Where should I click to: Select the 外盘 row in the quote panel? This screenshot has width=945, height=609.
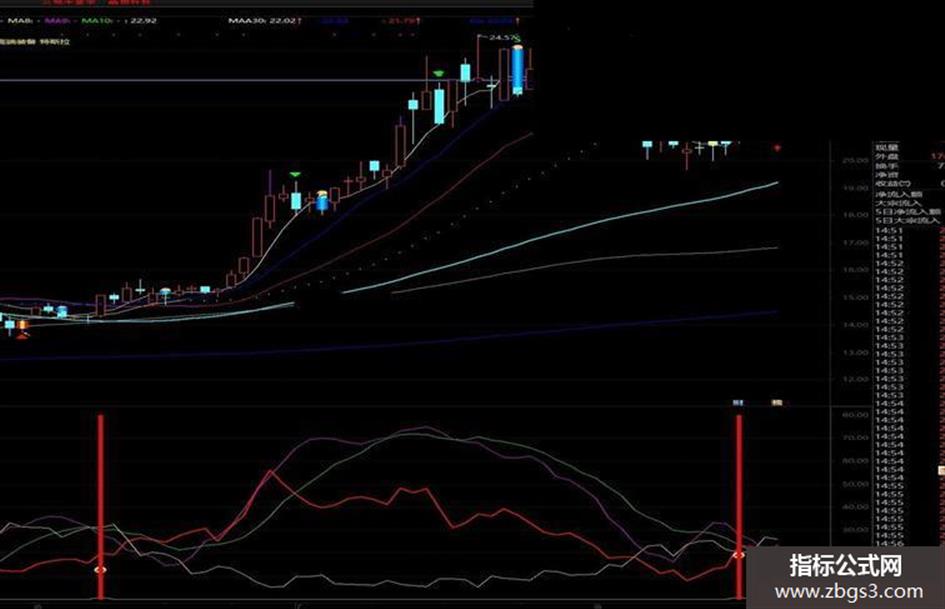pyautogui.click(x=909, y=156)
